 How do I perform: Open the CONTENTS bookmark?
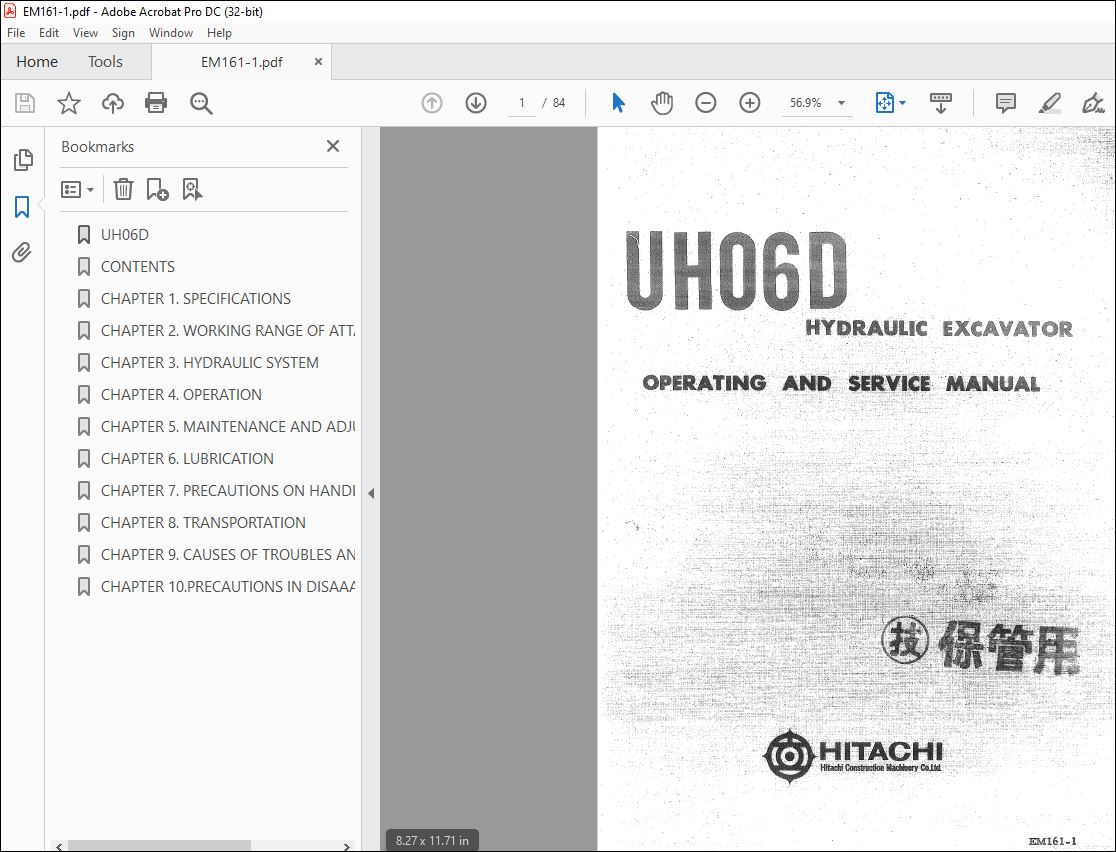point(137,266)
